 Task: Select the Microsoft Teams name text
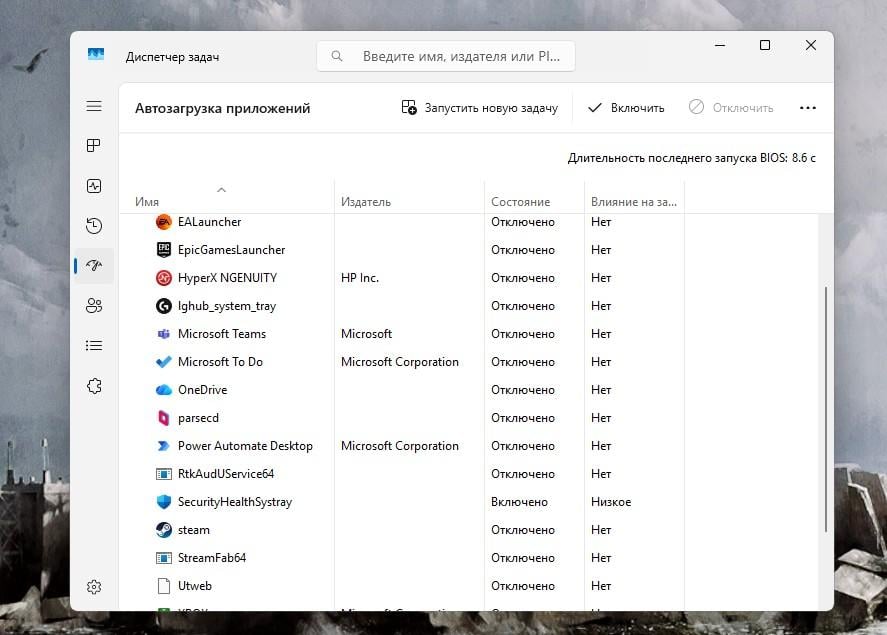pyautogui.click(x=222, y=334)
